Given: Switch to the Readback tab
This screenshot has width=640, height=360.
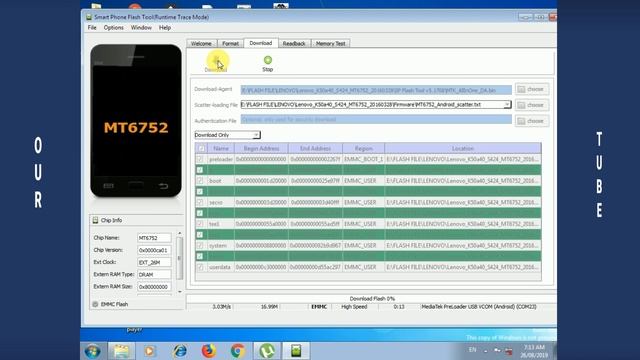Looking at the screenshot, I should coord(294,43).
